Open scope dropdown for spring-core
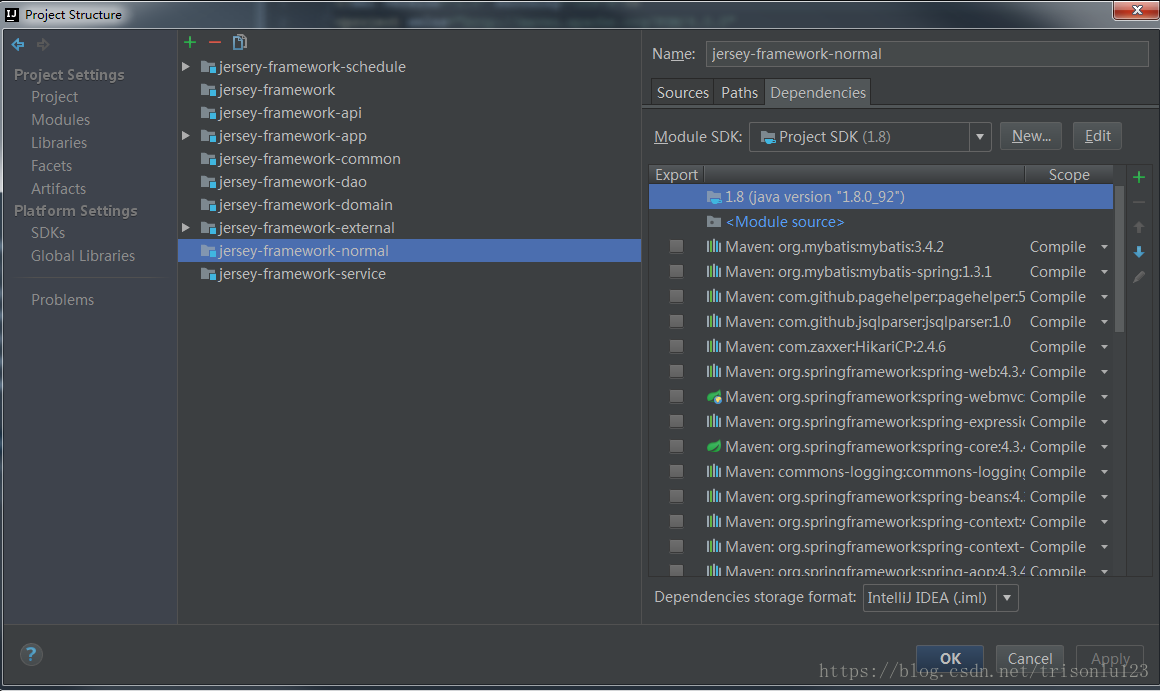1160x691 pixels. [1104, 447]
